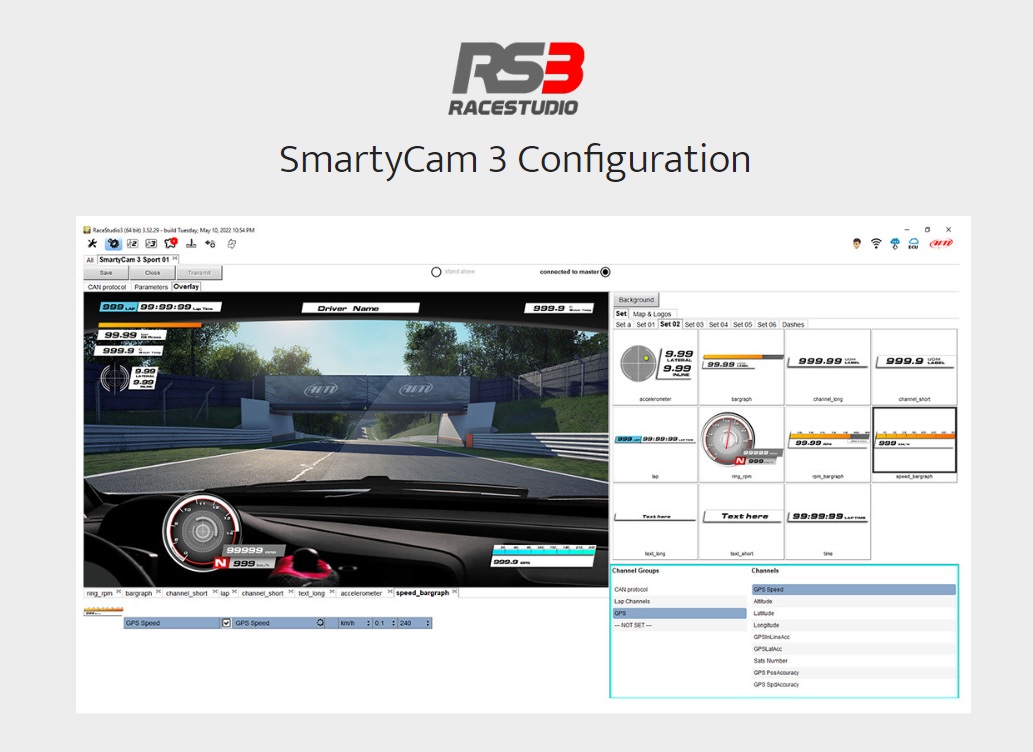This screenshot has width=1033, height=752.
Task: Select the channel_short widget thumbnail
Action: (914, 367)
